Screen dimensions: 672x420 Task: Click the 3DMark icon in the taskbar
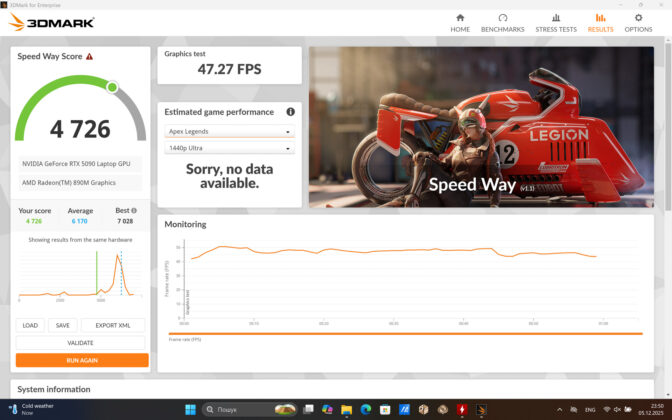click(x=481, y=409)
